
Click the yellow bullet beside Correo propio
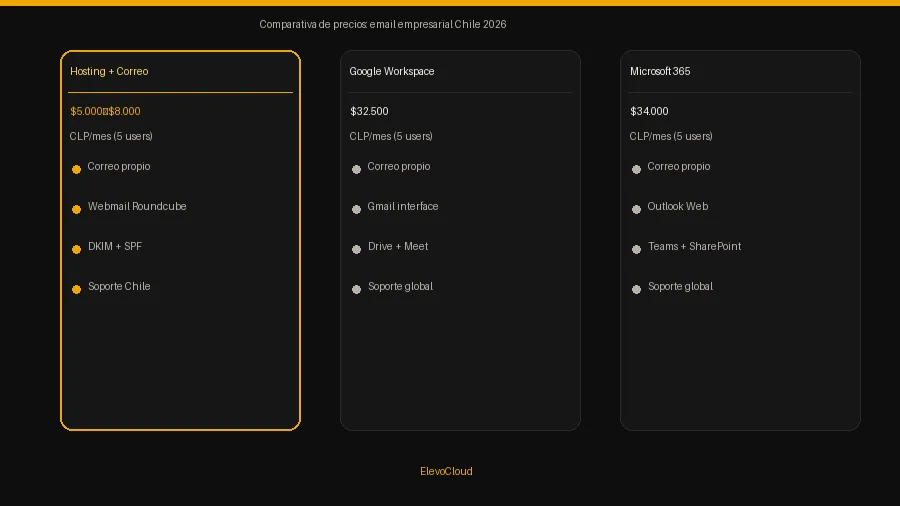point(76,169)
